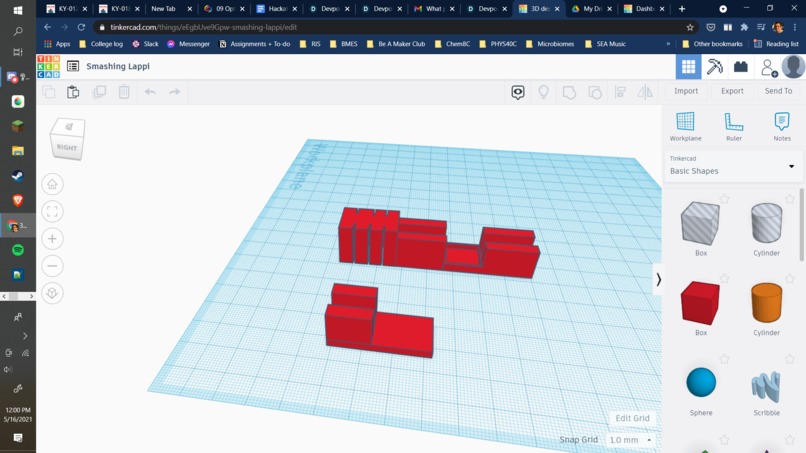The image size is (806, 453).
Task: Click the Copy toolbar icon
Action: click(49, 92)
